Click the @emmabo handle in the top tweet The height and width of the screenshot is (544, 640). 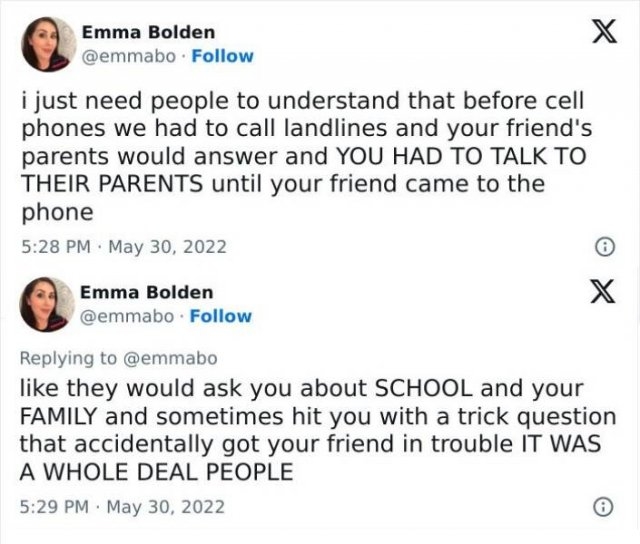pos(128,56)
